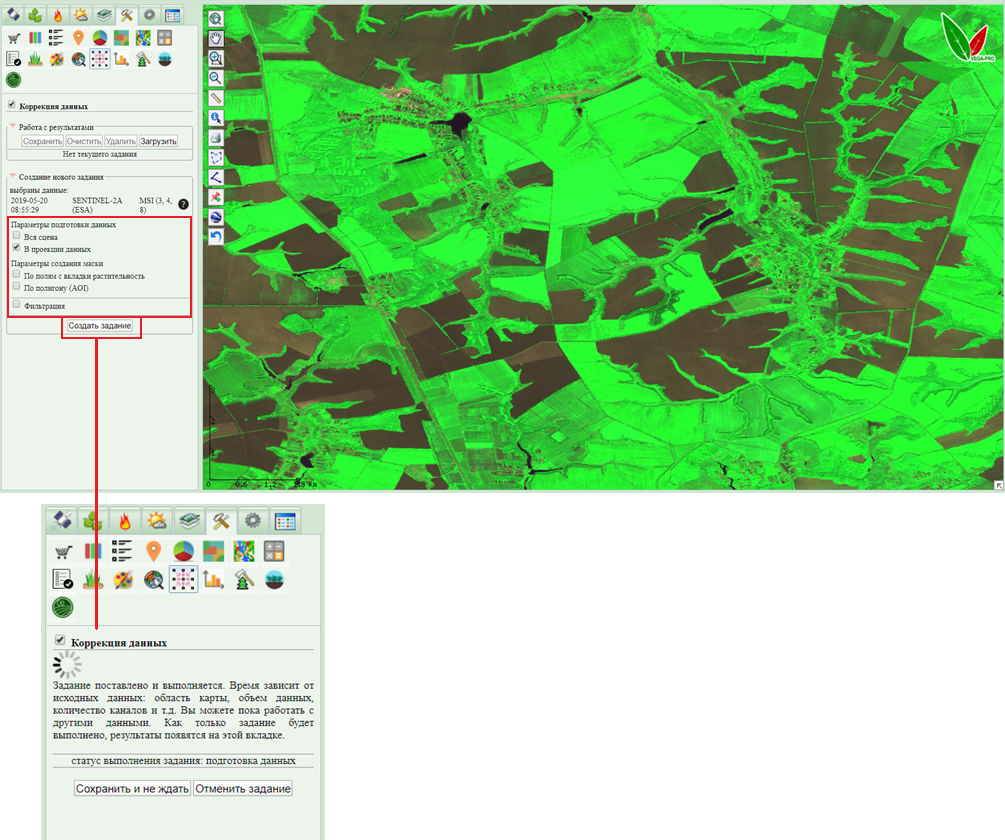The width and height of the screenshot is (1005, 840).
Task: Collapse the 'Работа с результатами' section triangle
Action: coord(12,127)
